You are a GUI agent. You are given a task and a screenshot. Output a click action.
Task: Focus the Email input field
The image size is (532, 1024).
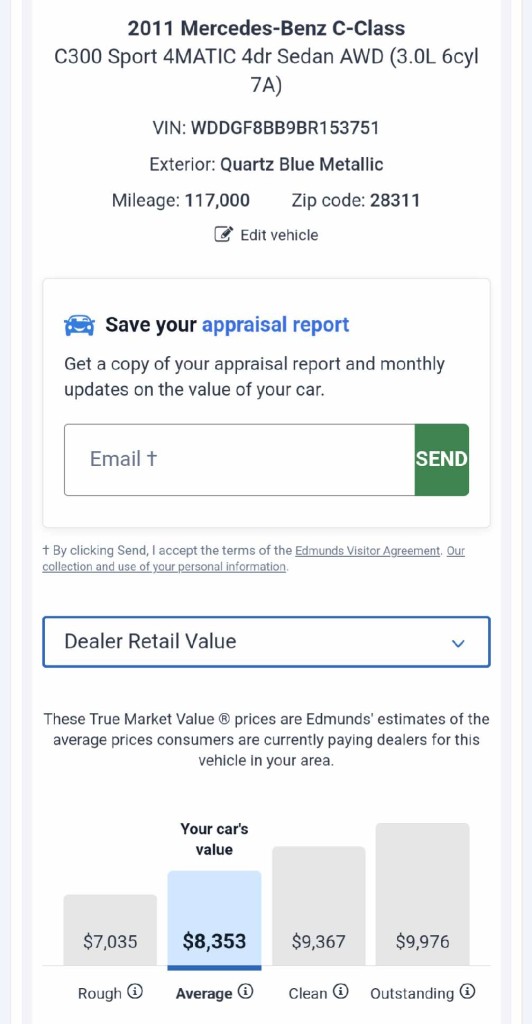[x=240, y=460]
